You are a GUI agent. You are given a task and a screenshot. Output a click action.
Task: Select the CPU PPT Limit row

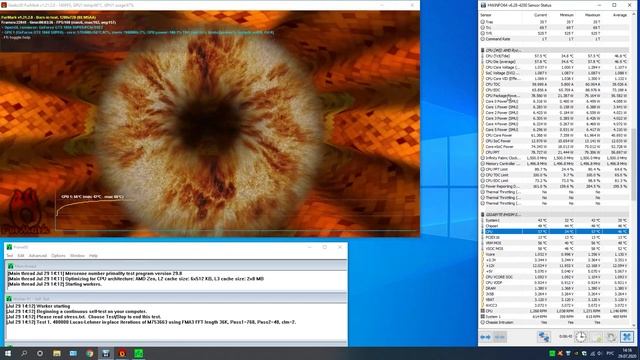pyautogui.click(x=555, y=169)
